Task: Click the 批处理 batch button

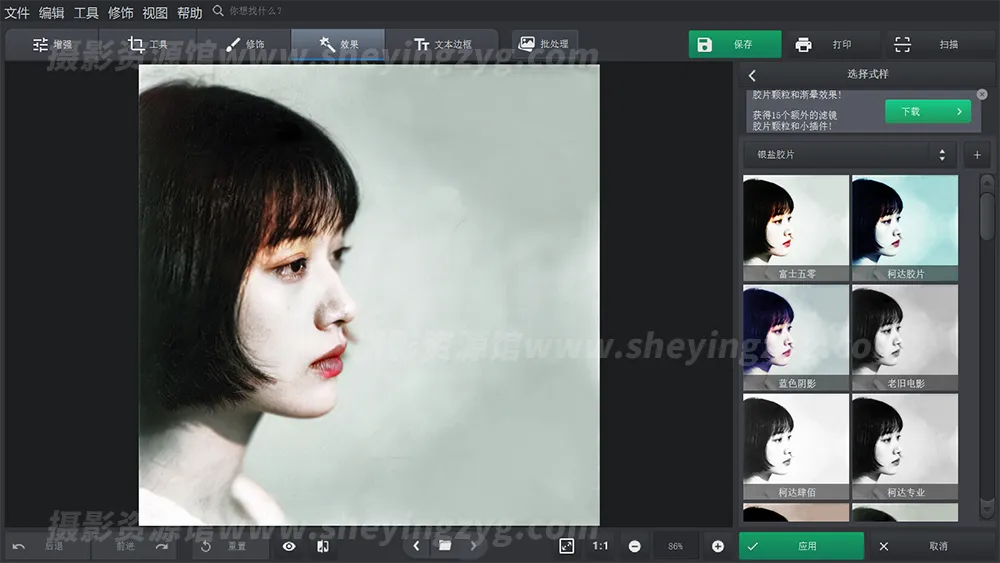Action: tap(544, 44)
